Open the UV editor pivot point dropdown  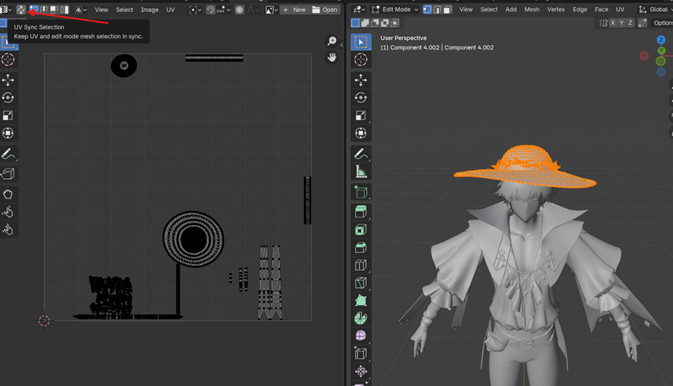195,9
